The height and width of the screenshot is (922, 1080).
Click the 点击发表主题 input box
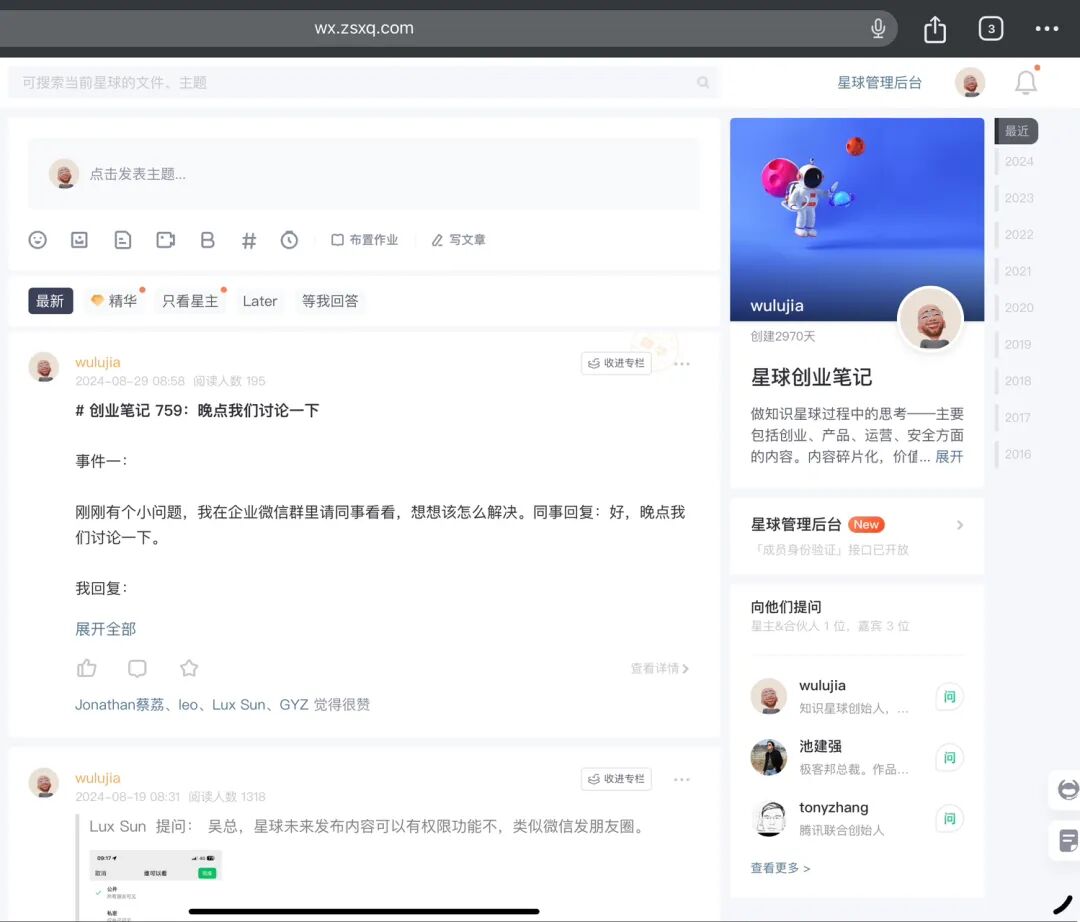(x=363, y=174)
